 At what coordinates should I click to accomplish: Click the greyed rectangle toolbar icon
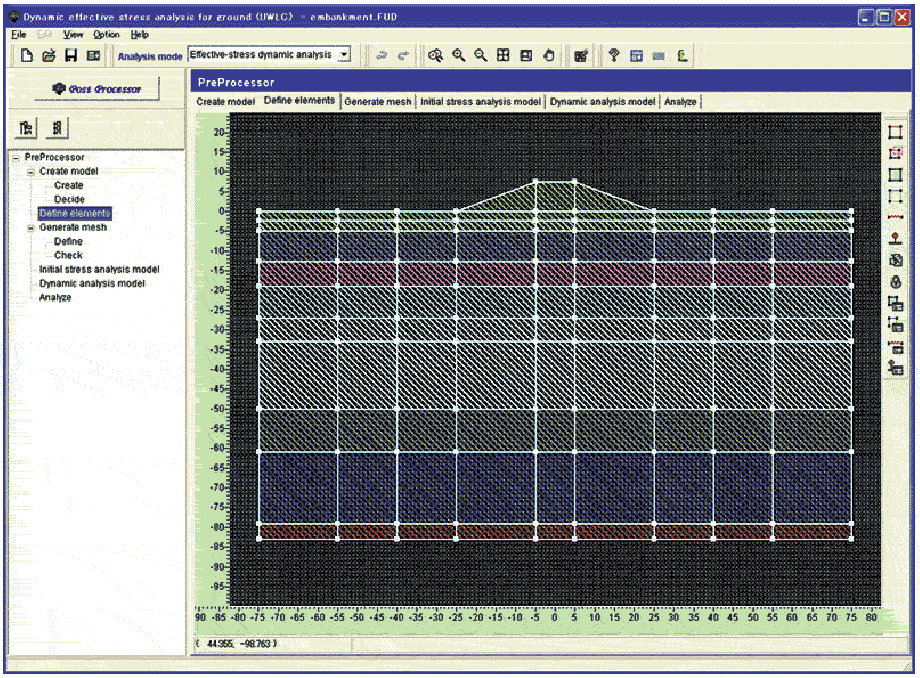pyautogui.click(x=658, y=56)
